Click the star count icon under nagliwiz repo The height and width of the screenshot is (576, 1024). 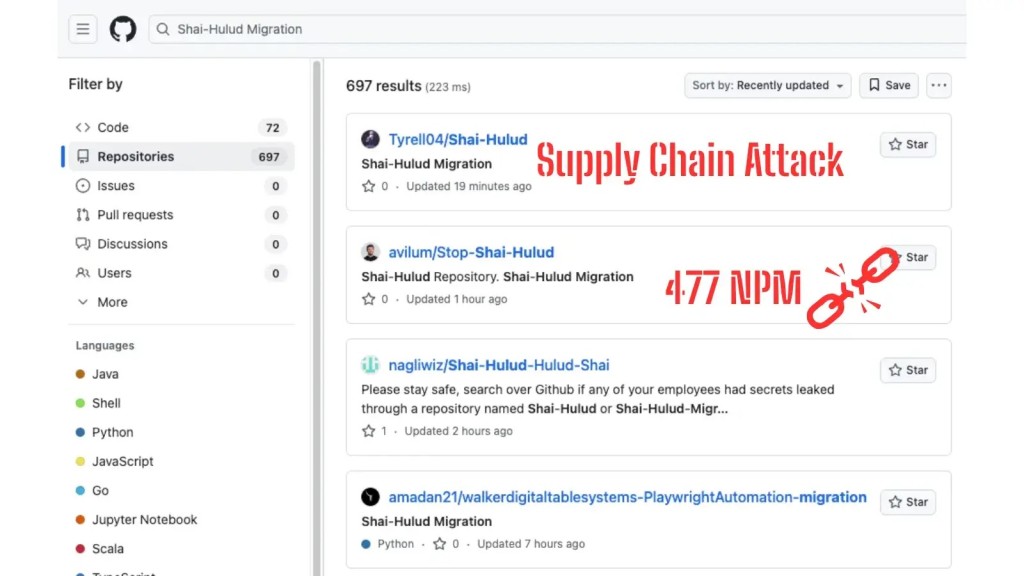pos(369,430)
